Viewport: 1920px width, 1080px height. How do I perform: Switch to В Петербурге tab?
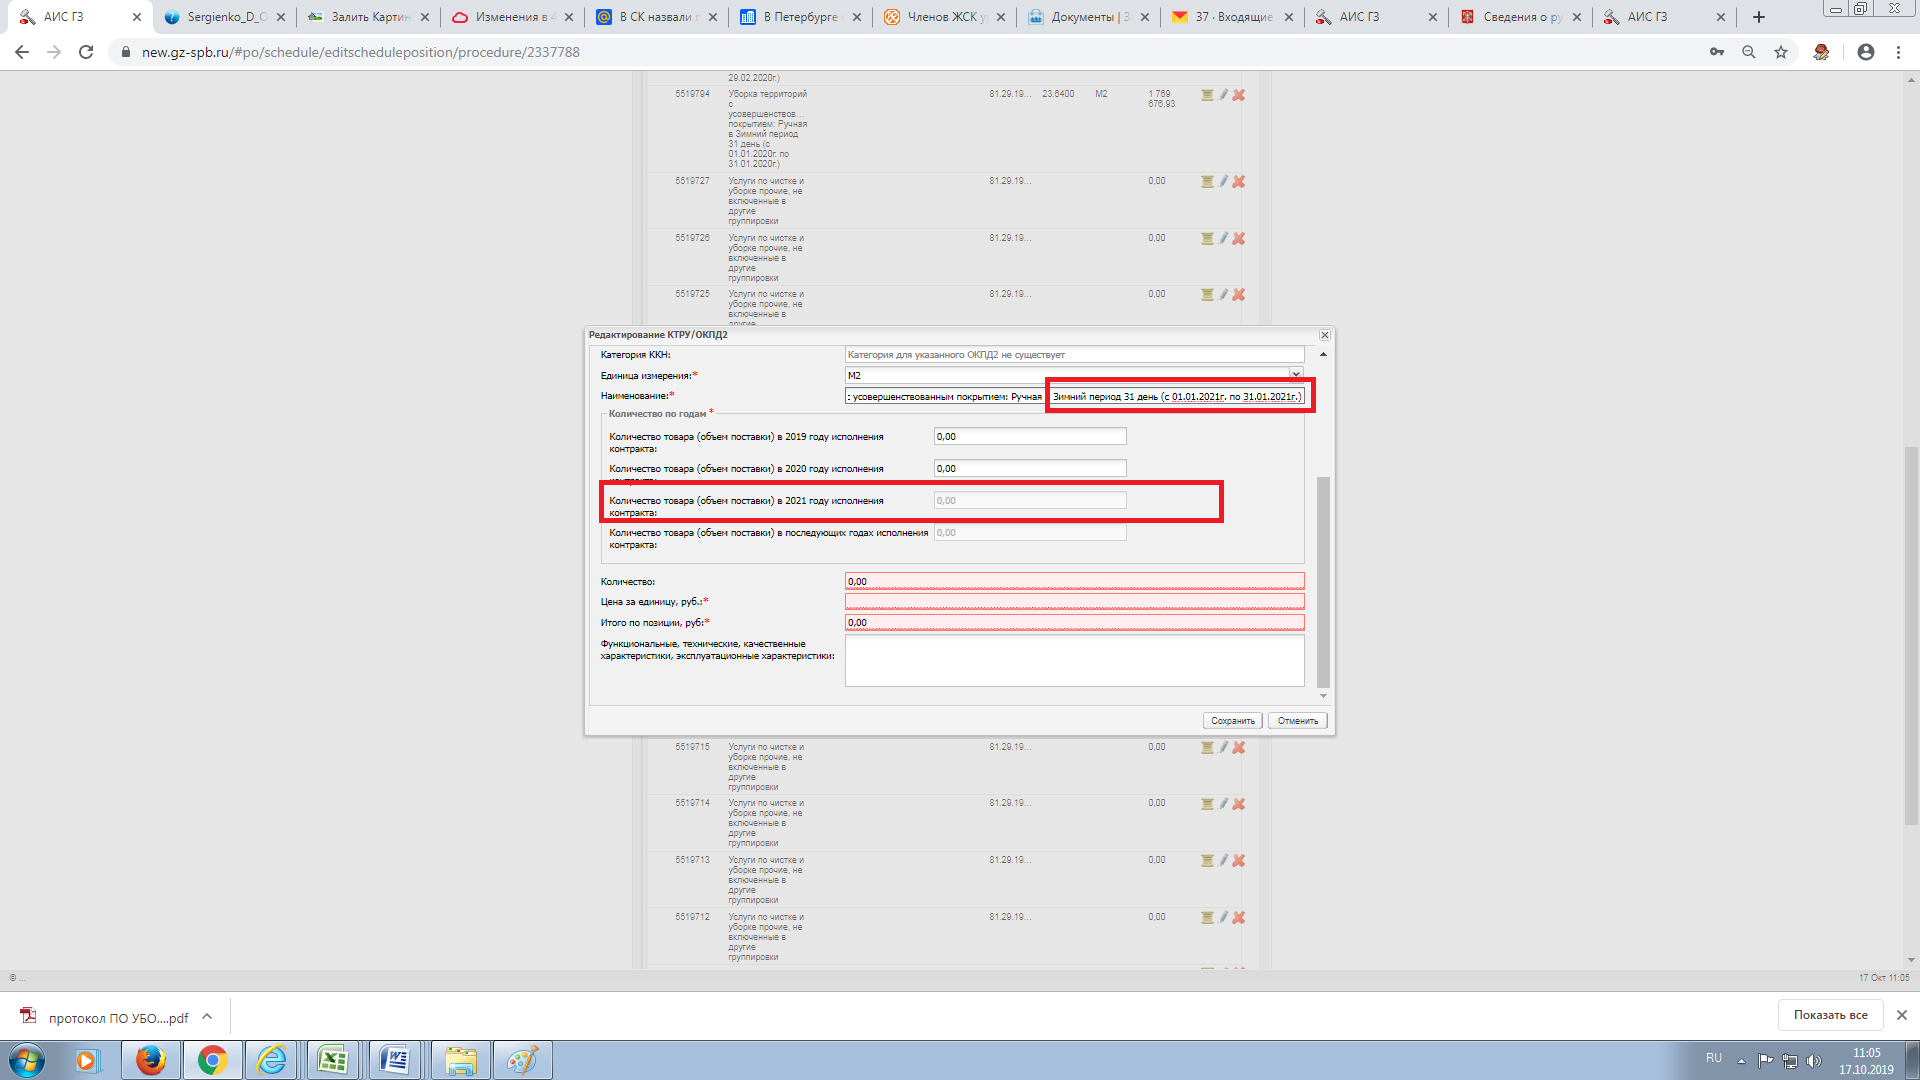[x=801, y=17]
